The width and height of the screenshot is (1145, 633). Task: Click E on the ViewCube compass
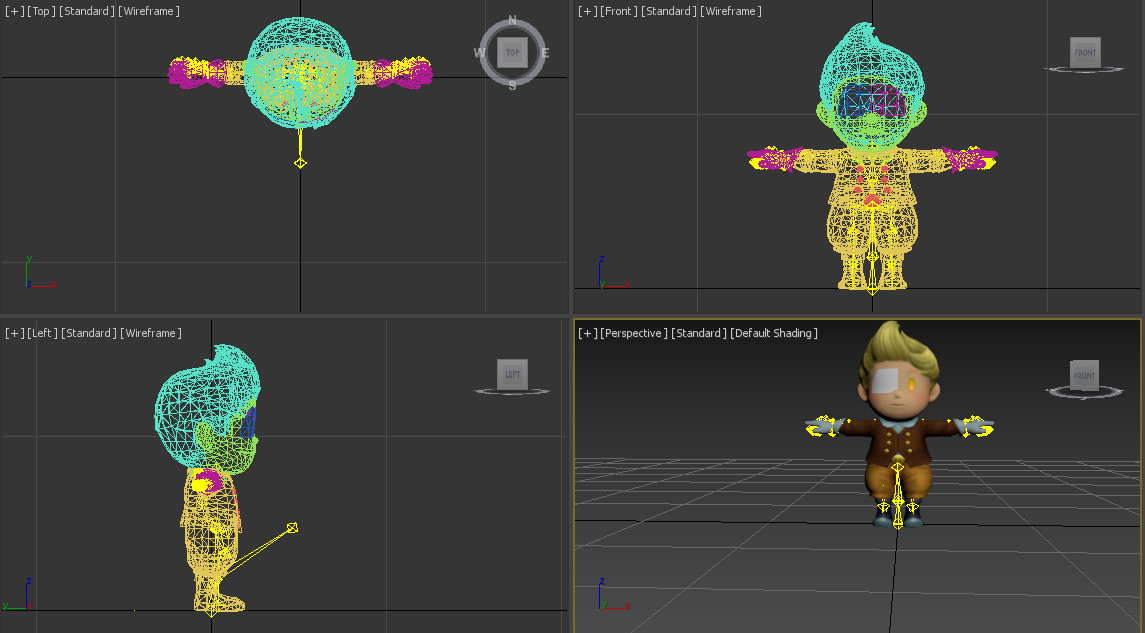pos(546,52)
